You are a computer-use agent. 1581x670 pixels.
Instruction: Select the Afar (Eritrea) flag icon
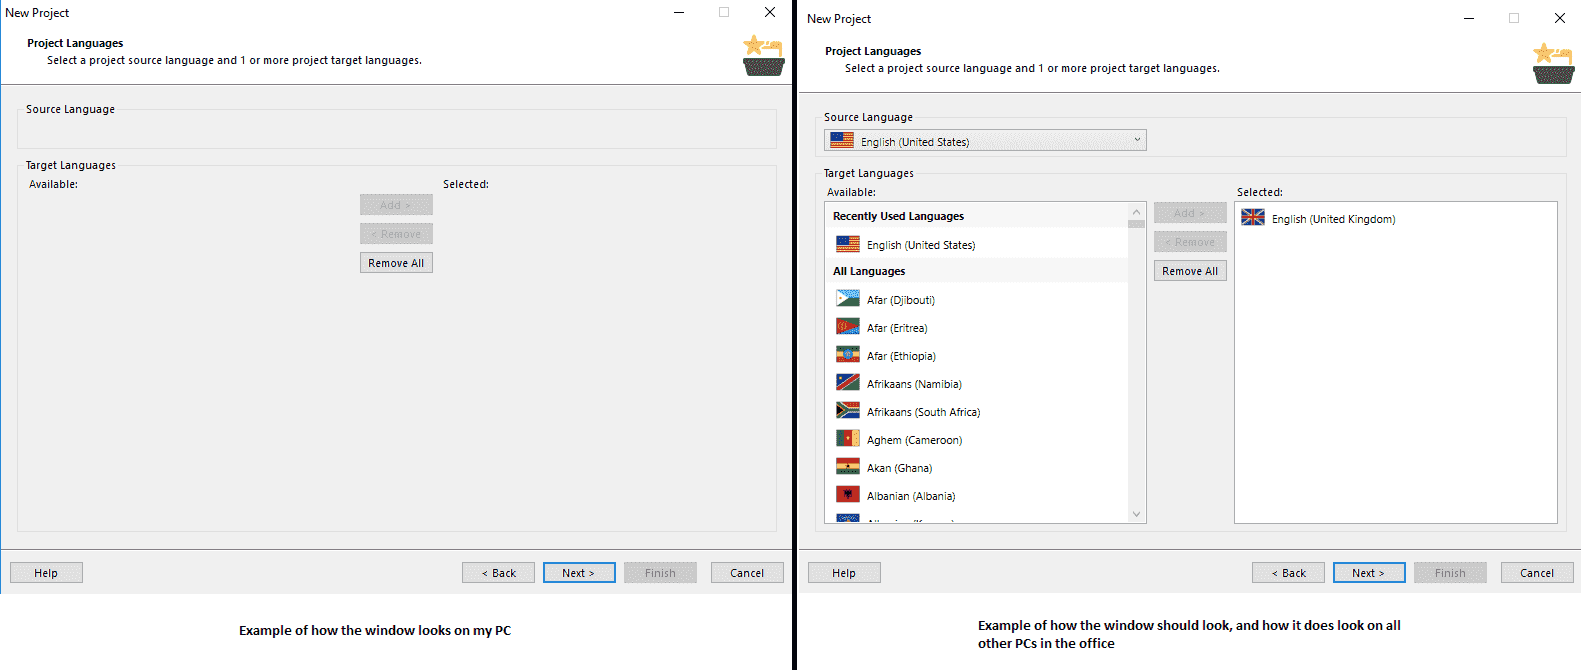tap(848, 327)
